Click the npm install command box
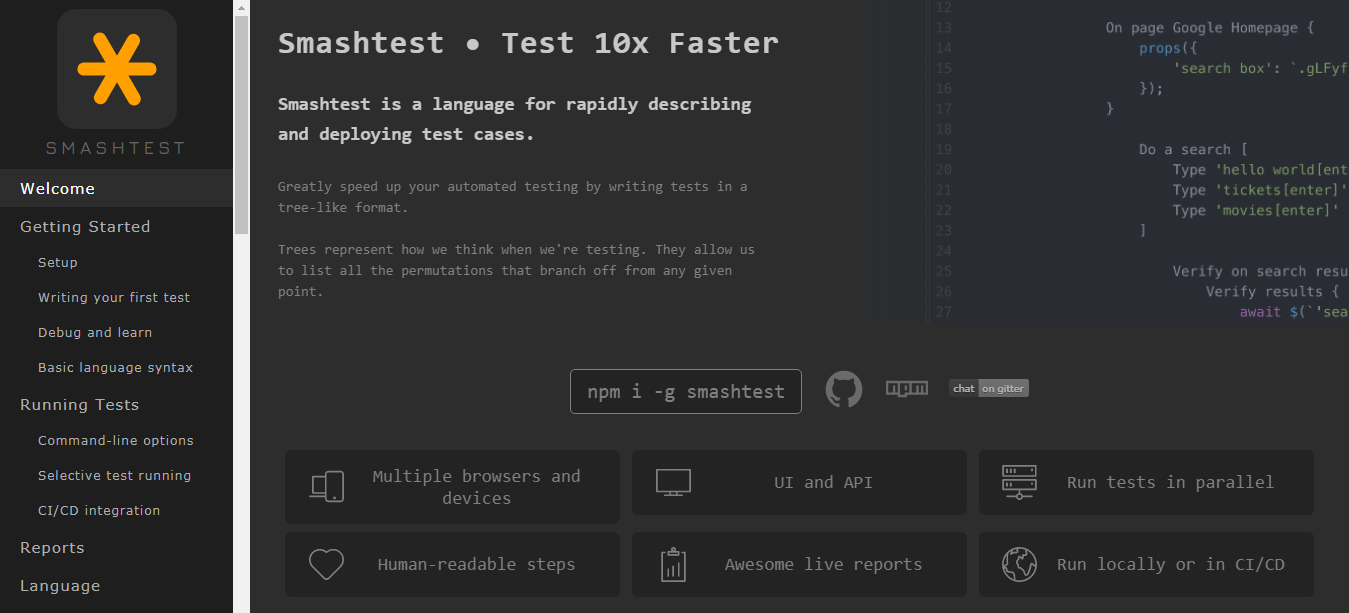 [685, 391]
